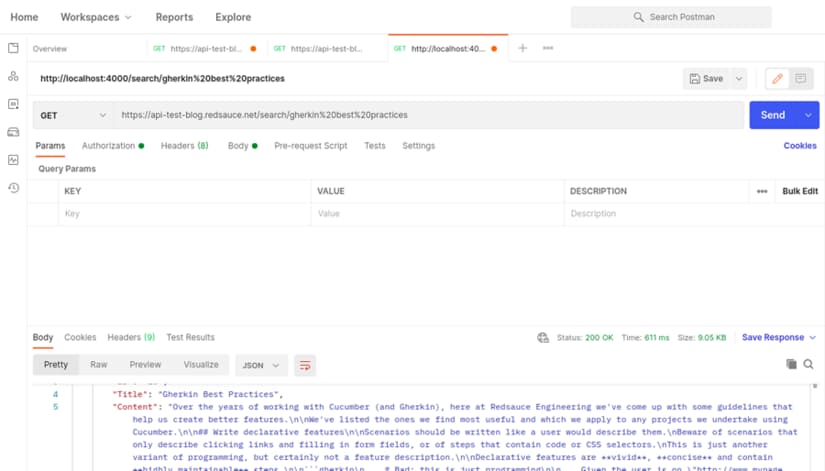Switch to response Cookies tab
This screenshot has height=471, width=825.
click(x=80, y=337)
